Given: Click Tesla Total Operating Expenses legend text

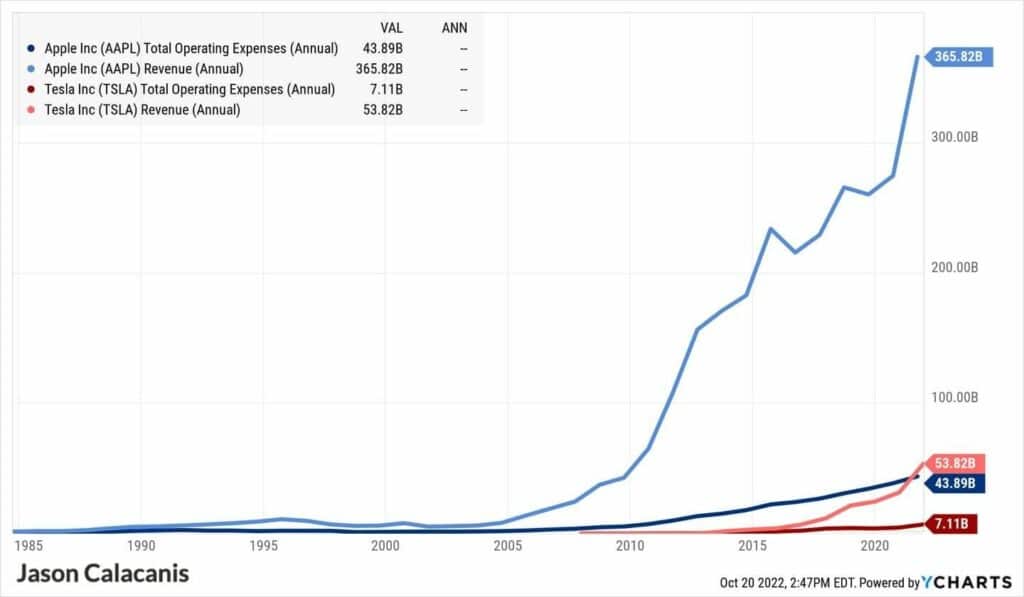Looking at the screenshot, I should tap(189, 89).
